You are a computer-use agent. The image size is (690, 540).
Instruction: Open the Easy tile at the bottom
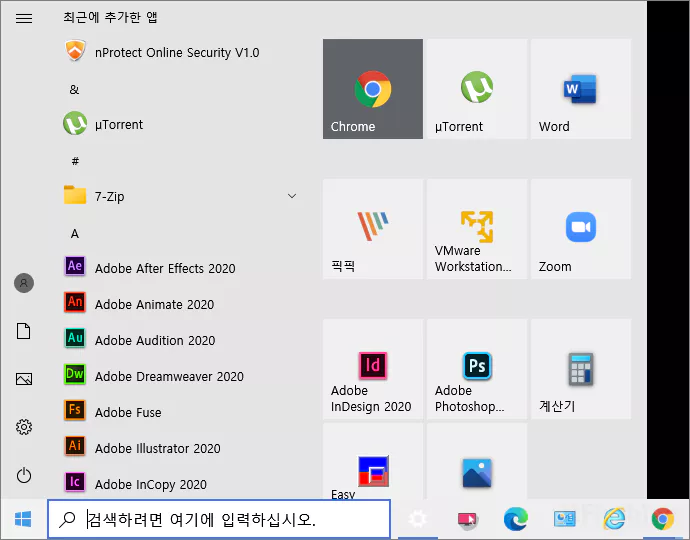click(x=373, y=461)
